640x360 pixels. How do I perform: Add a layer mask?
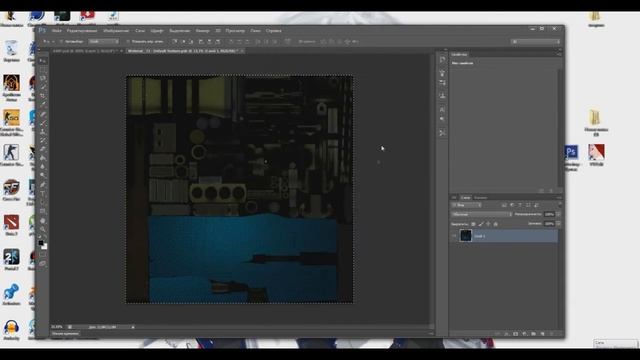click(515, 334)
